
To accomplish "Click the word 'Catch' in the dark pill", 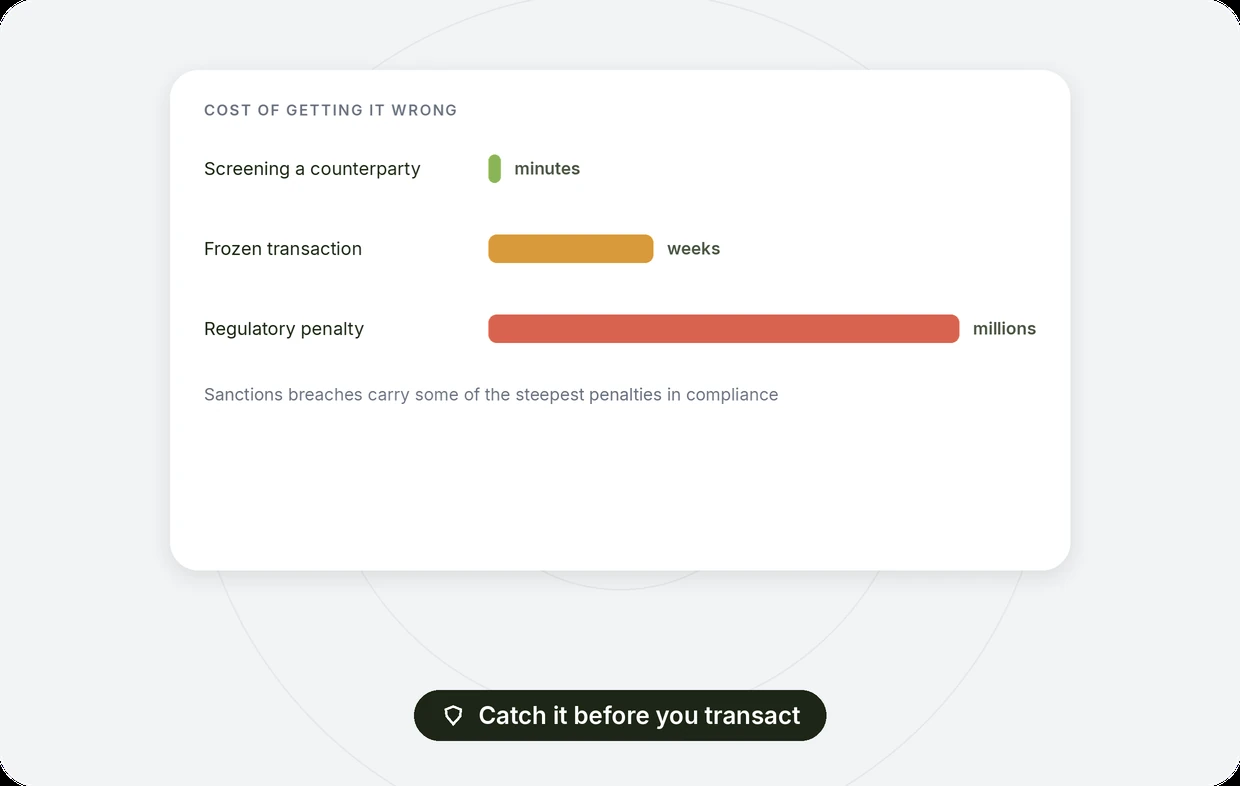I will pos(510,716).
